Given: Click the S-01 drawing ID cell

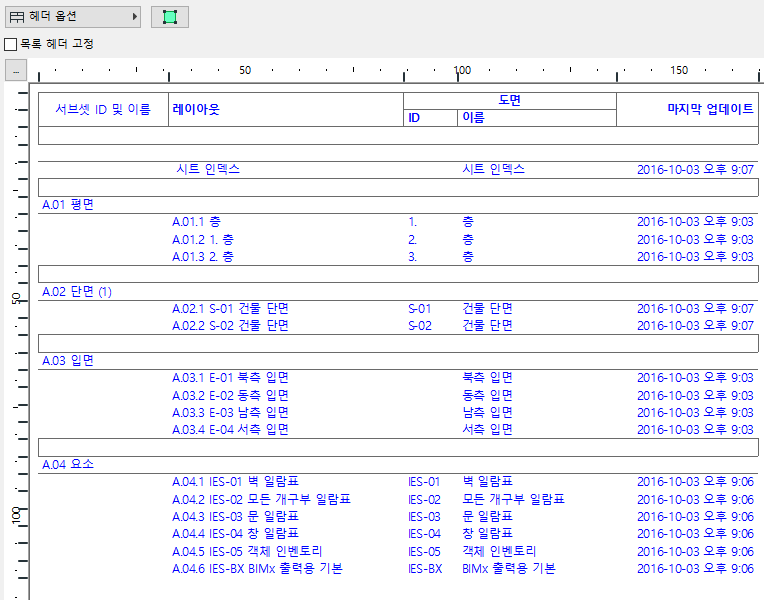Looking at the screenshot, I should [420, 309].
